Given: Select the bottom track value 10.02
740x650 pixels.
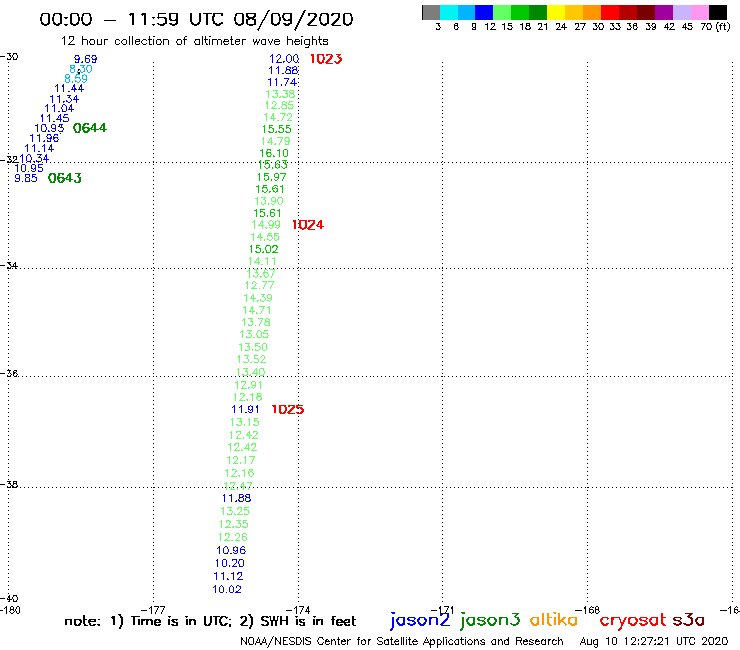Looking at the screenshot, I should click(227, 590).
